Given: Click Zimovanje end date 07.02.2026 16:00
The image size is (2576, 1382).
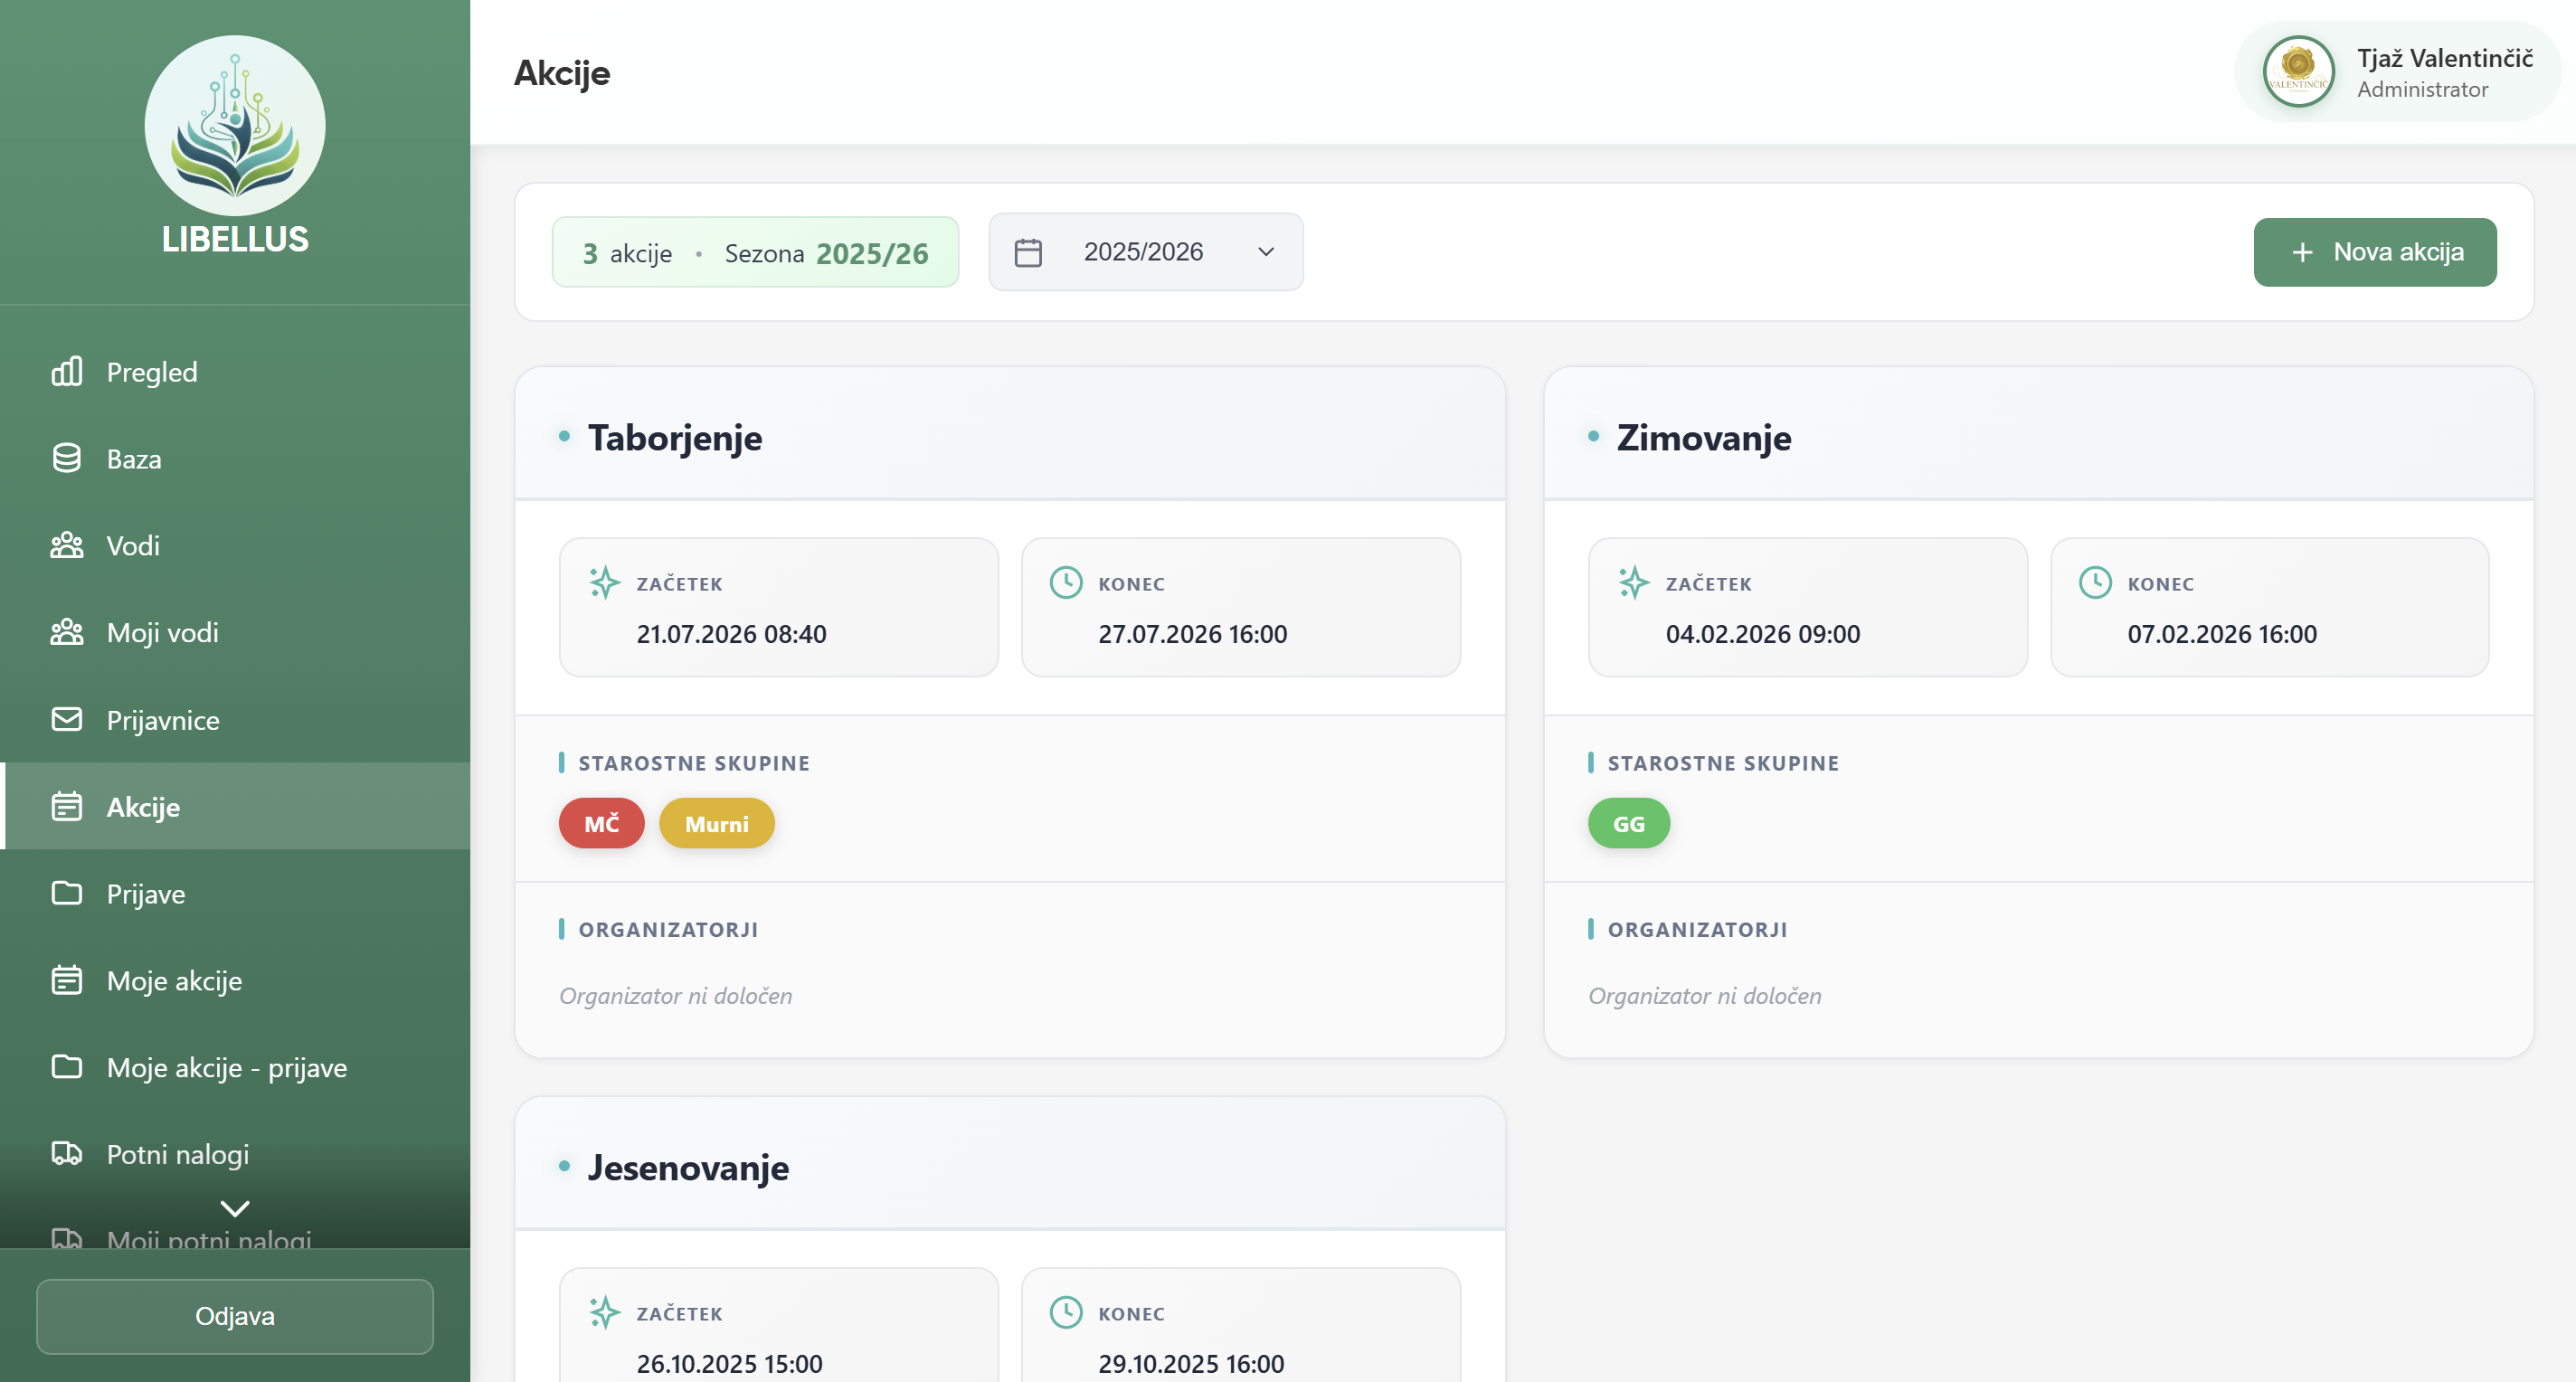Looking at the screenshot, I should 2221,634.
